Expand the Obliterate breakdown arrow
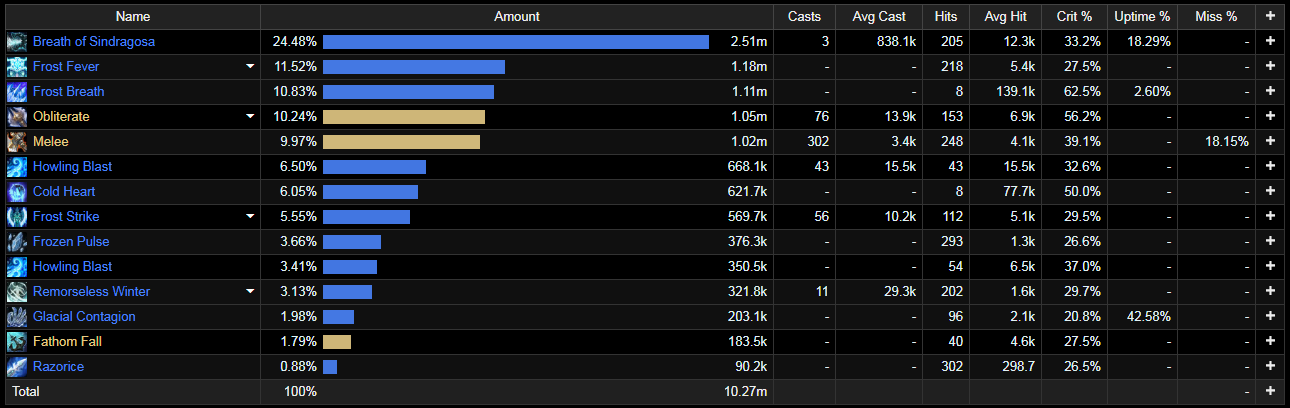The height and width of the screenshot is (408, 1290). point(250,117)
